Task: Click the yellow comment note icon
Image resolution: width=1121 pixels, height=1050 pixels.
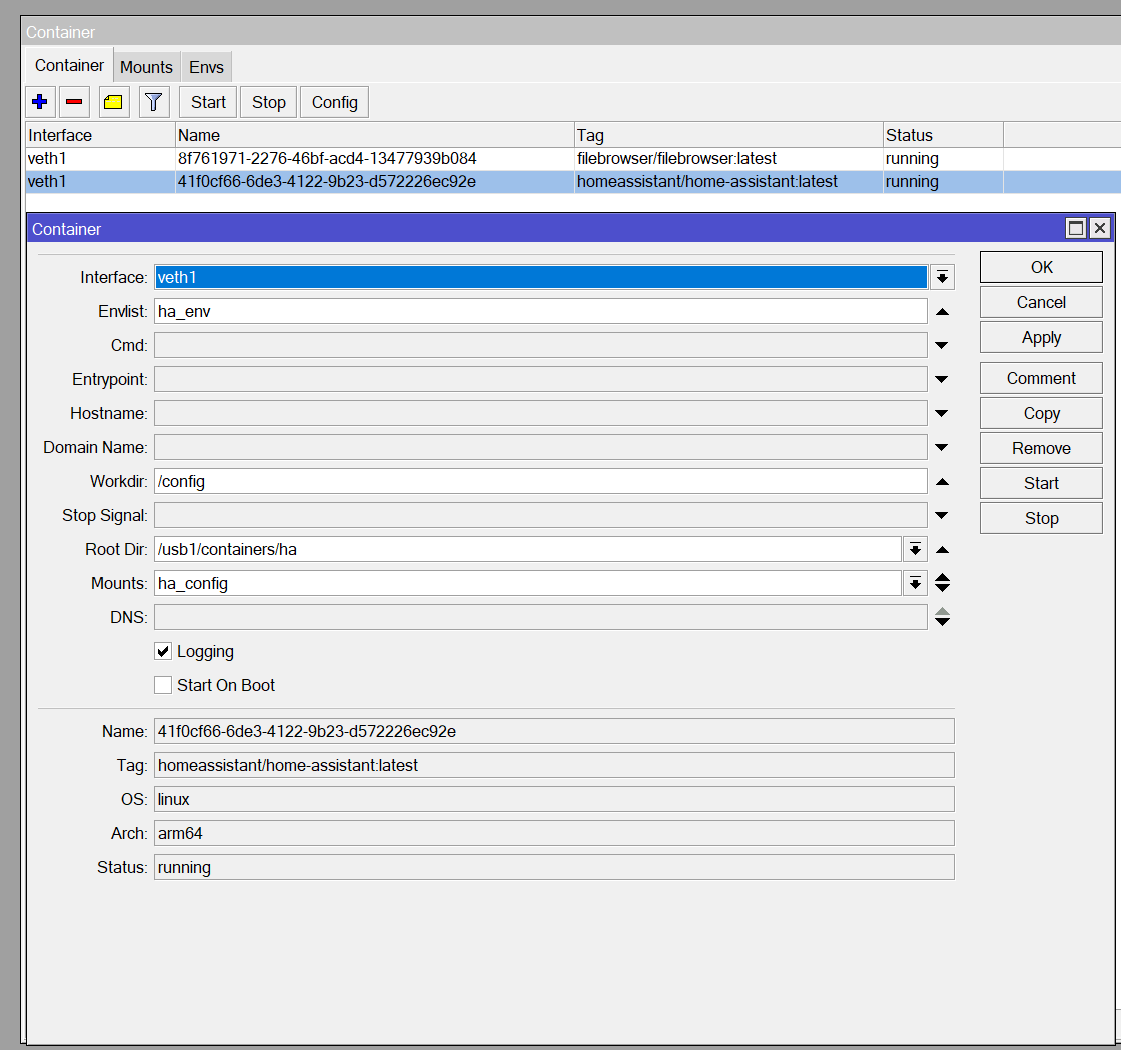Action: [113, 102]
